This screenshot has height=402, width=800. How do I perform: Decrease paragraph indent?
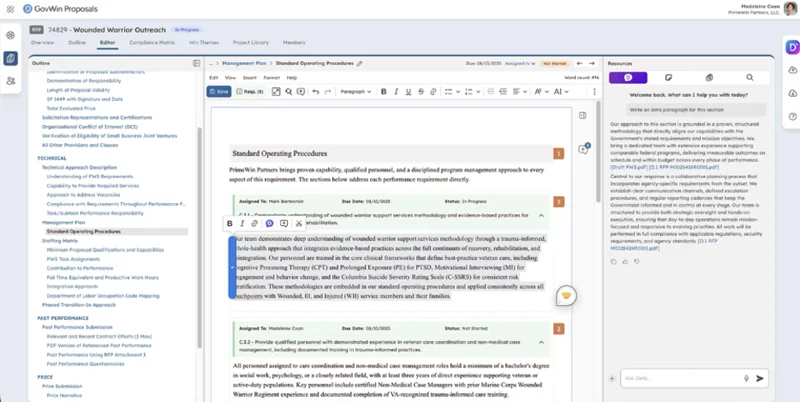click(x=491, y=92)
